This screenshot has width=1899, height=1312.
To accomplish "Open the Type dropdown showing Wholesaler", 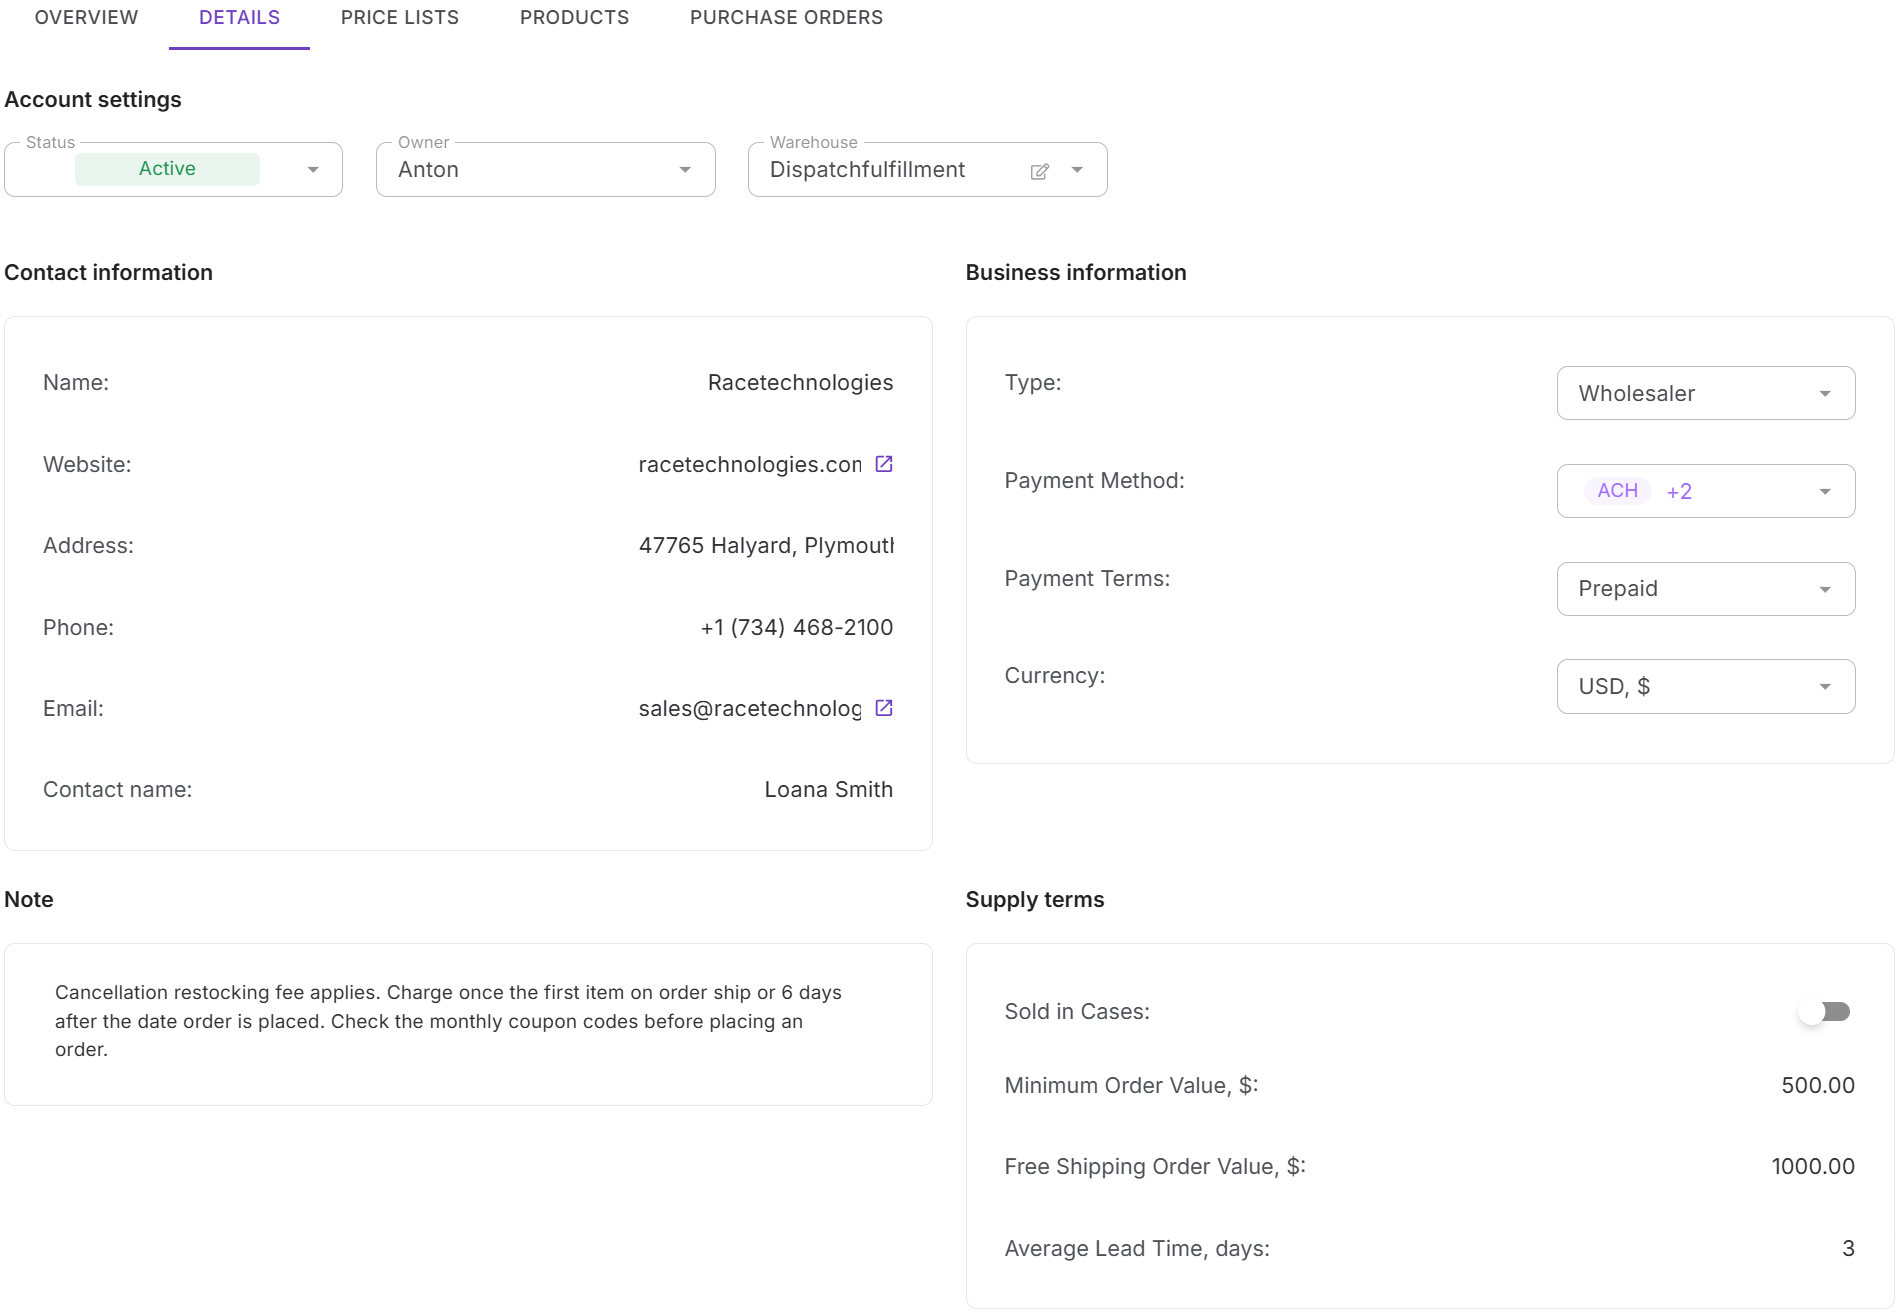I will [1706, 393].
